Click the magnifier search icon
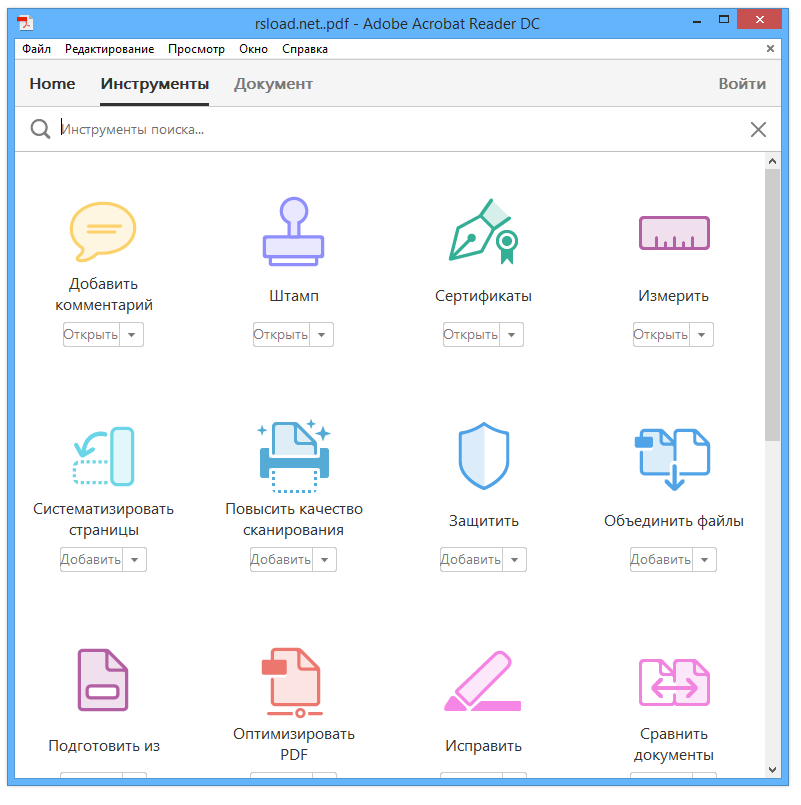This screenshot has width=801, height=805. (40, 129)
